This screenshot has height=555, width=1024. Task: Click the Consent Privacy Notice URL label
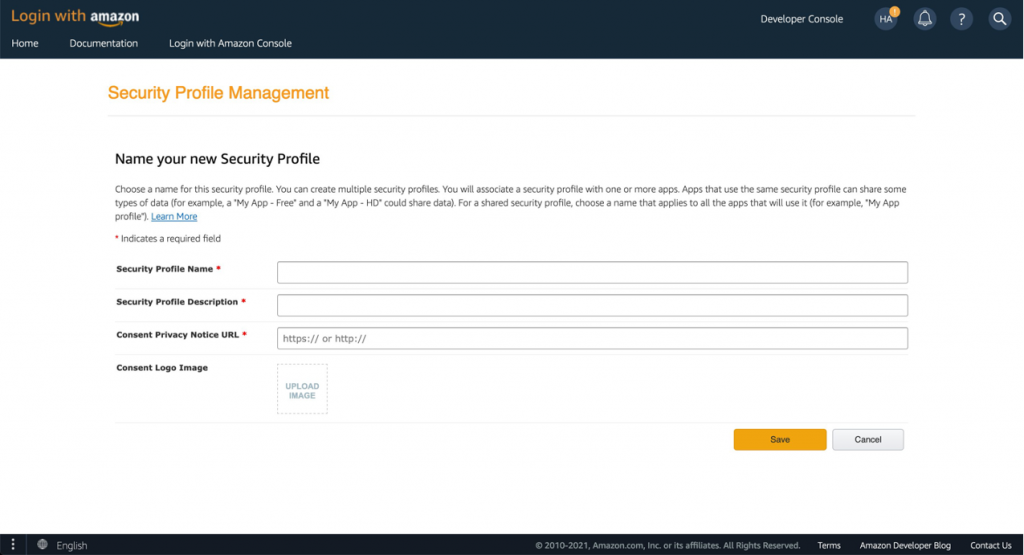coord(178,334)
